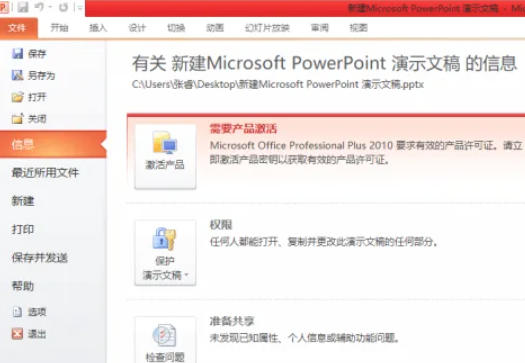Click the Undo arrow in quick access toolbar
The image size is (525, 363).
pos(40,7)
